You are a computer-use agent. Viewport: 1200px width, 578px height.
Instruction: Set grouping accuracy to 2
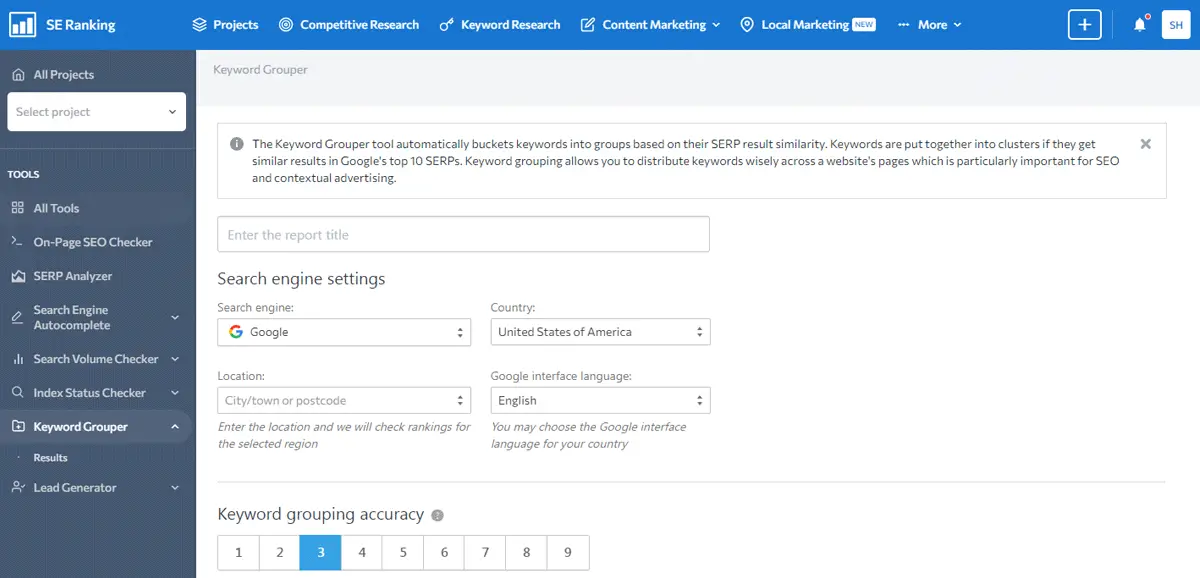280,552
